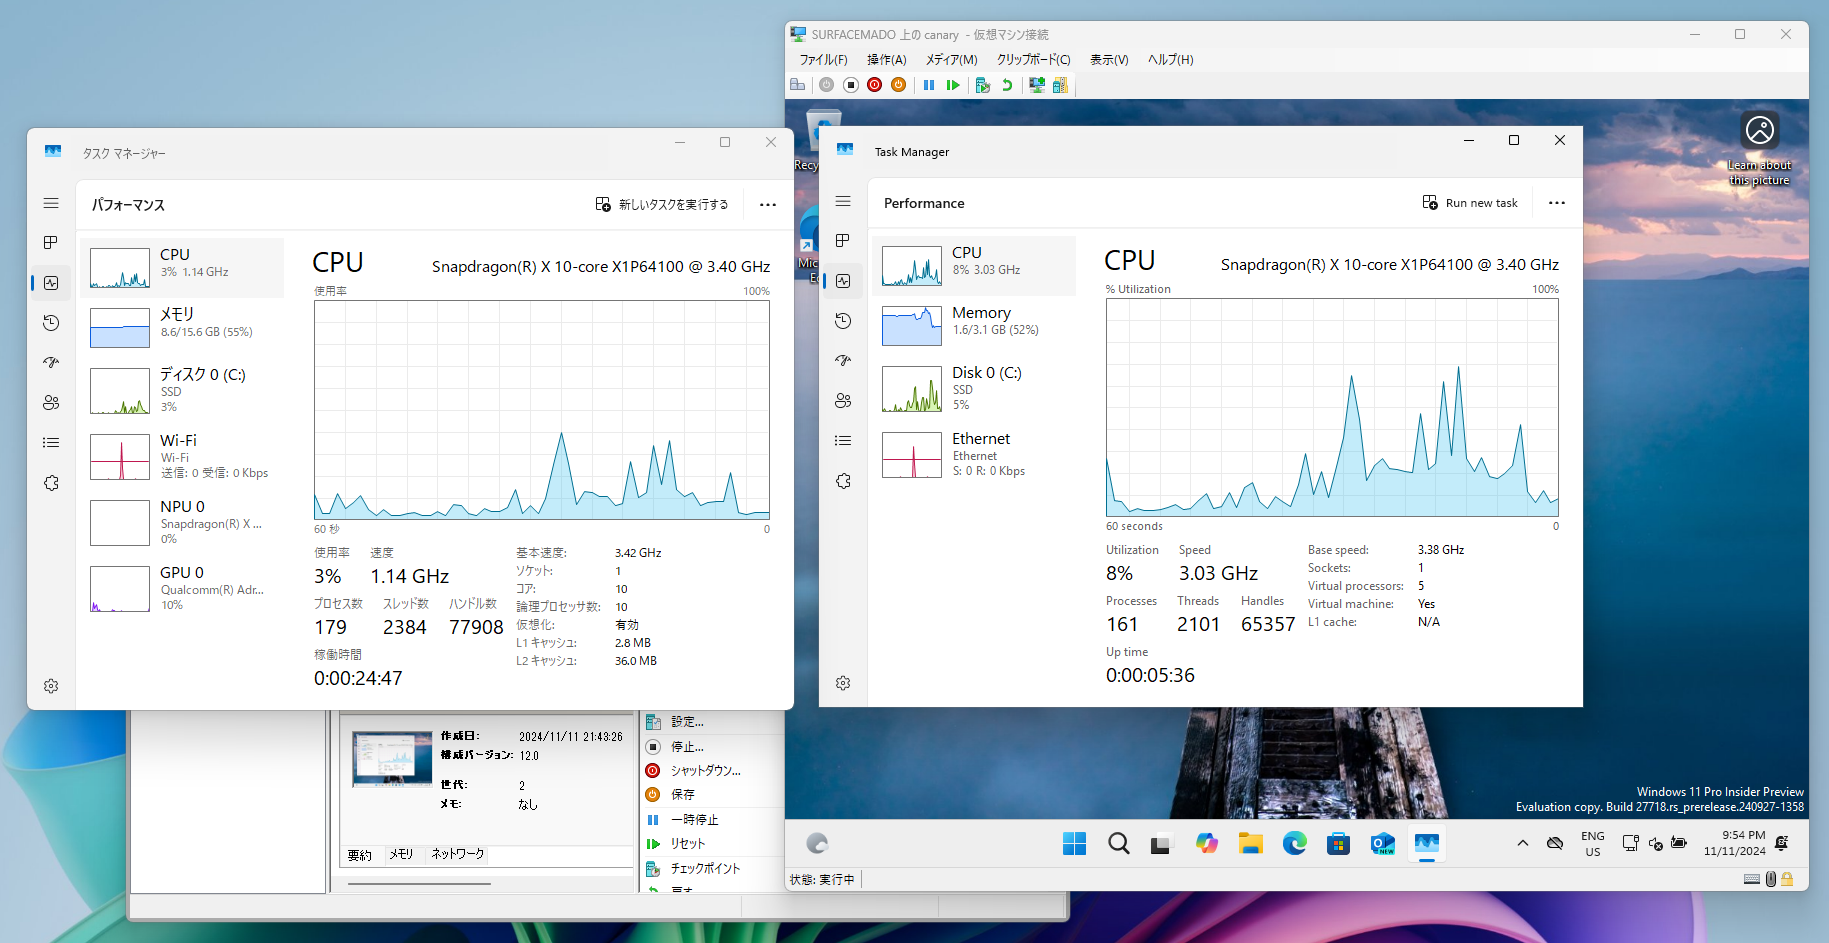The height and width of the screenshot is (943, 1829).
Task: Click the Enhanced Session icon in VM toolbar
Action: (1037, 85)
